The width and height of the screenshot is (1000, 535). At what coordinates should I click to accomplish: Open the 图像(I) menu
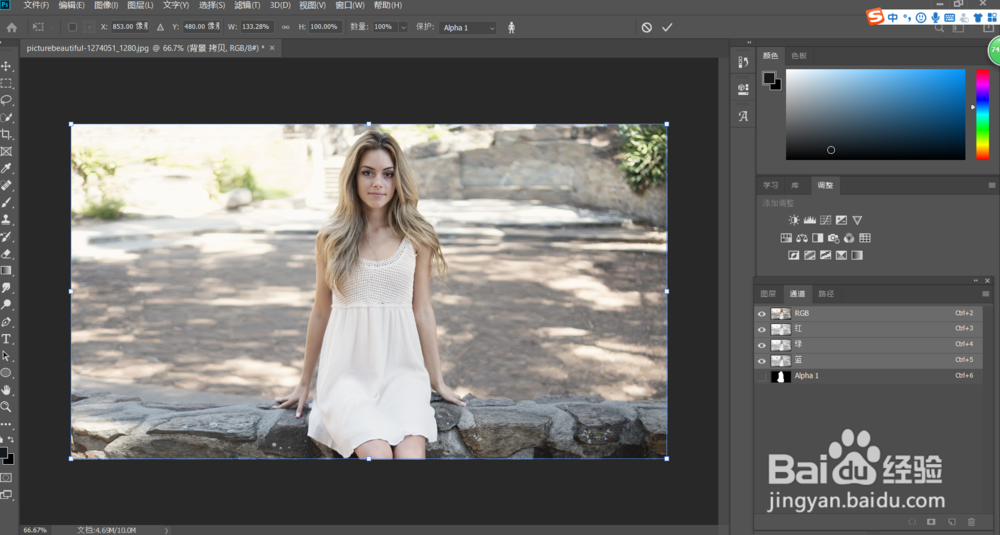(x=106, y=5)
